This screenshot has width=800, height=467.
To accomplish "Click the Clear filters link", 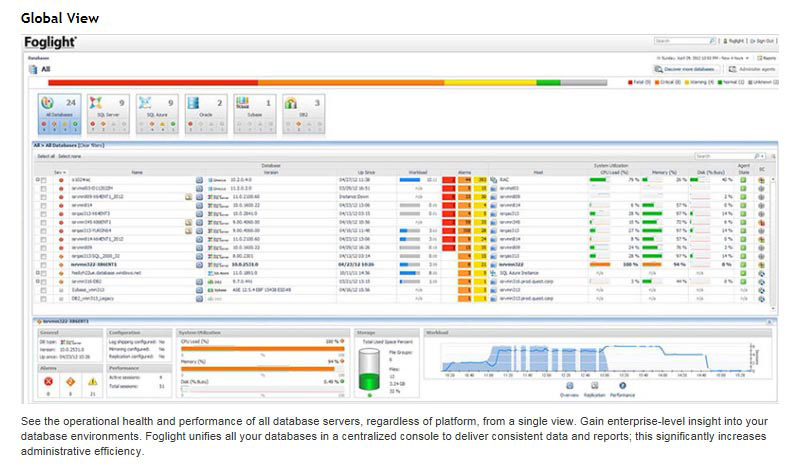I will 91,145.
